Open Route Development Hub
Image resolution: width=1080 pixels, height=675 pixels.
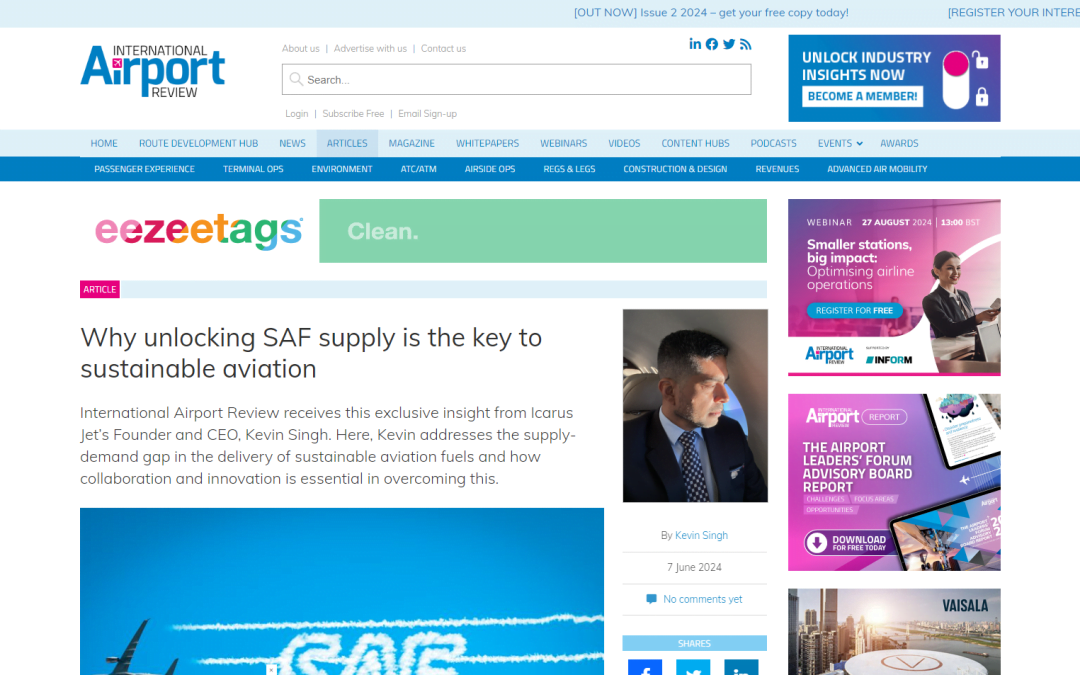(x=198, y=143)
